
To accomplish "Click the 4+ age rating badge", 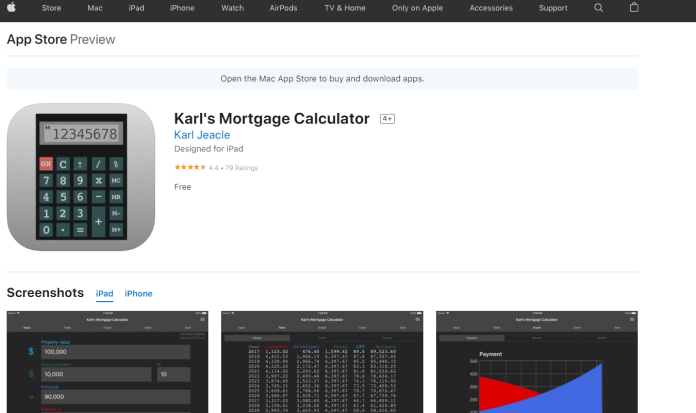I will pos(387,119).
